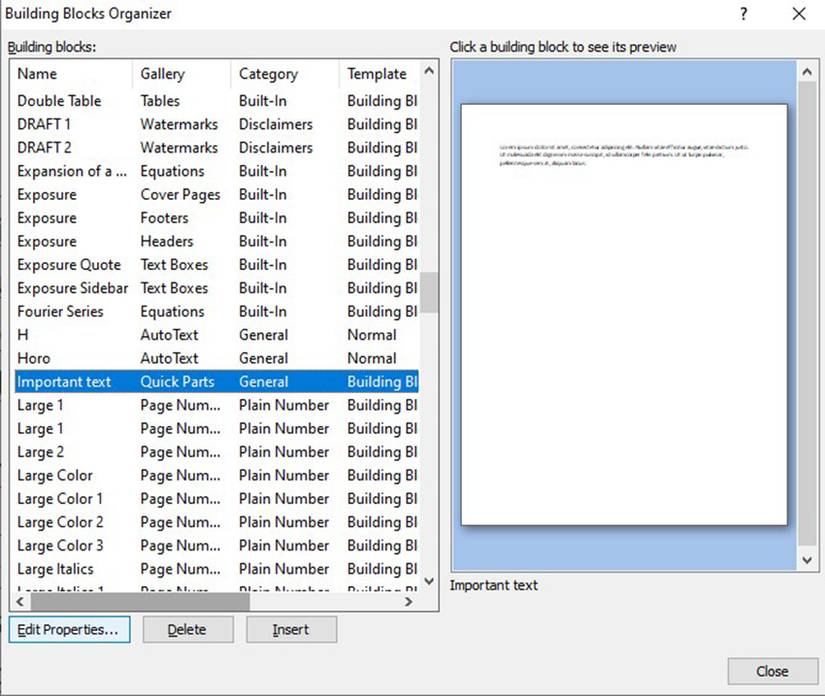Select the Horo AutoText row
Viewport: 825px width, 696px height.
(x=217, y=358)
